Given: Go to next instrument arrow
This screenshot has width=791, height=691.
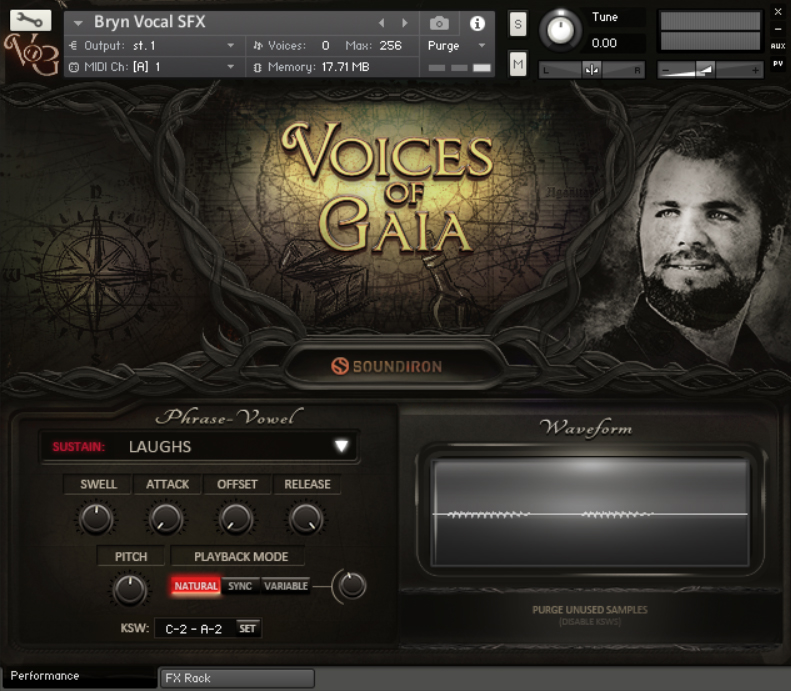Looking at the screenshot, I should 405,23.
